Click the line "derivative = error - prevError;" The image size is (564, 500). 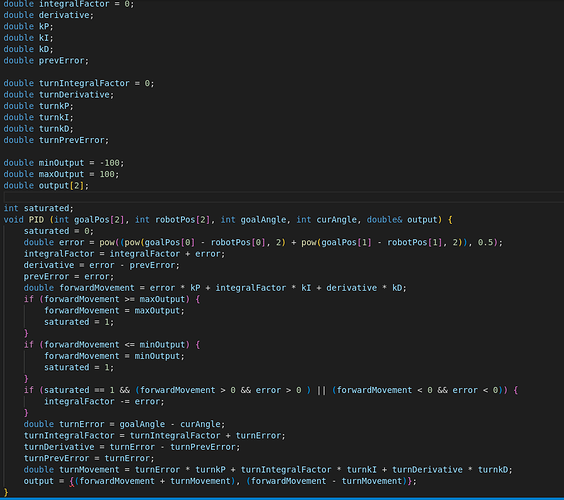point(101,265)
